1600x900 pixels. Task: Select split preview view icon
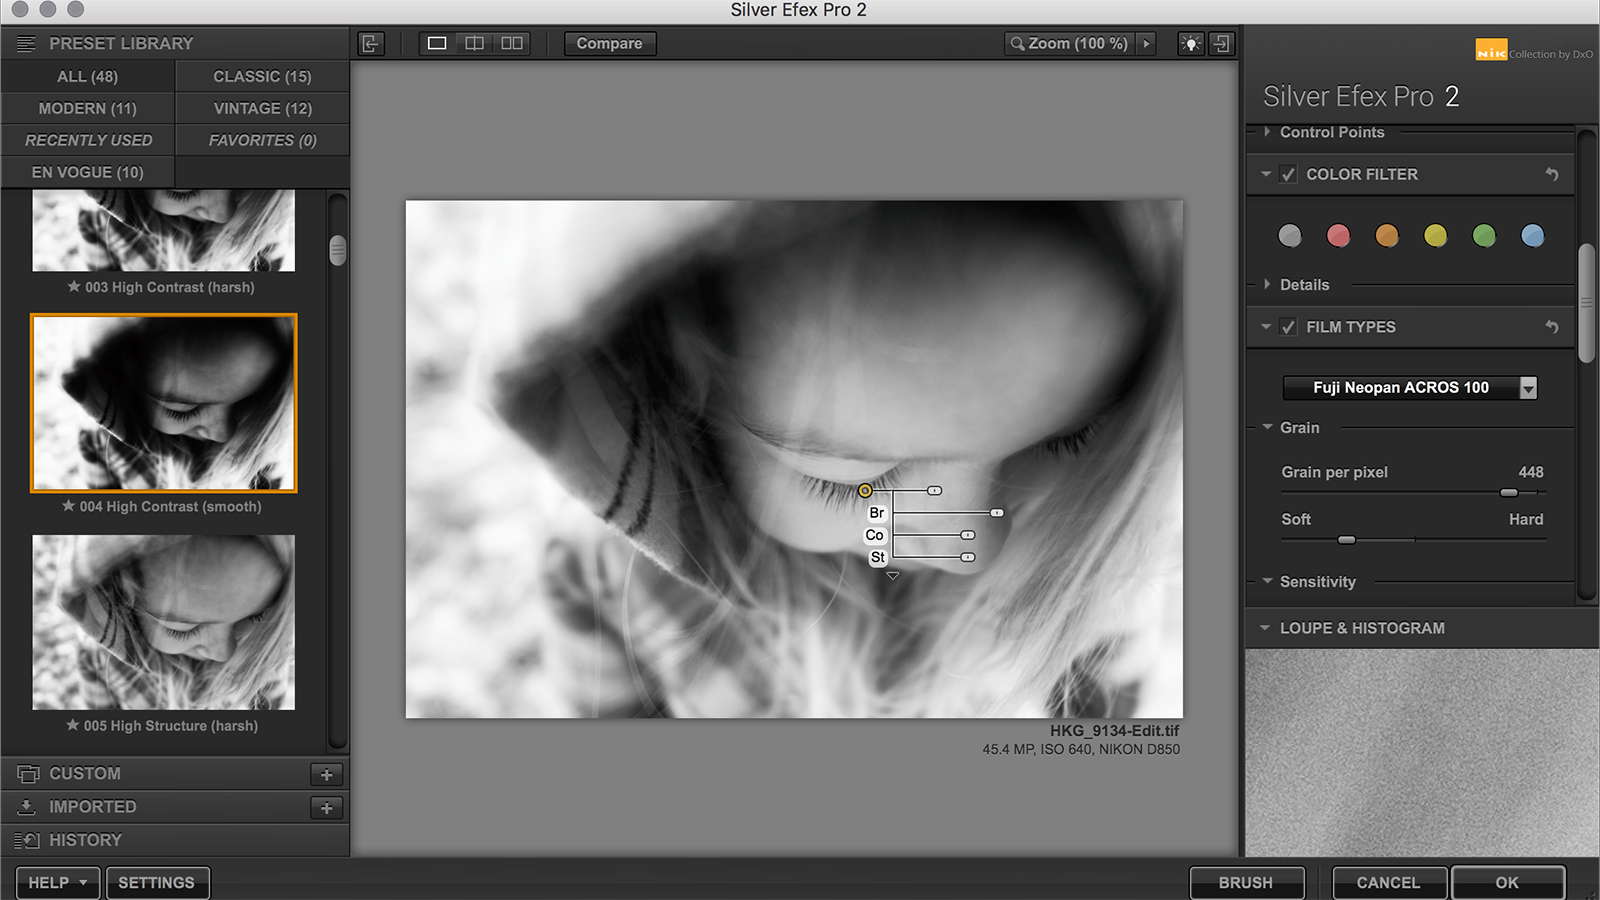click(x=474, y=43)
